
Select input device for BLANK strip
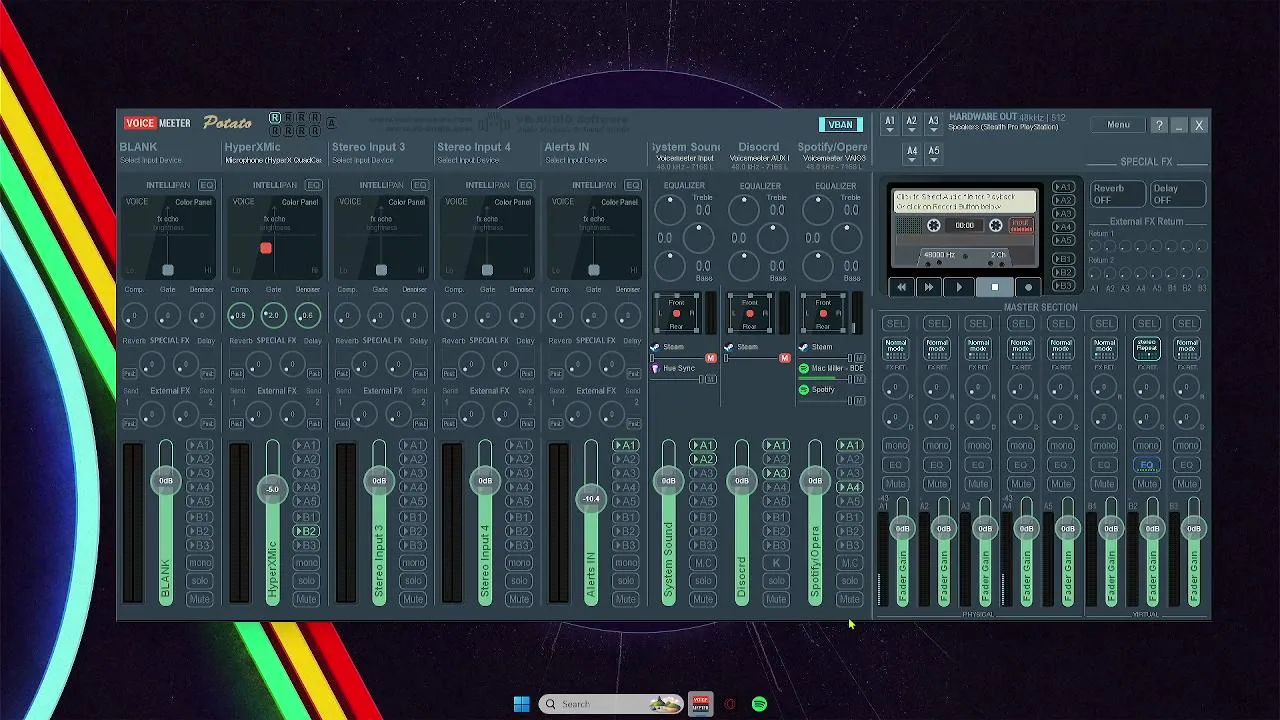click(x=151, y=160)
